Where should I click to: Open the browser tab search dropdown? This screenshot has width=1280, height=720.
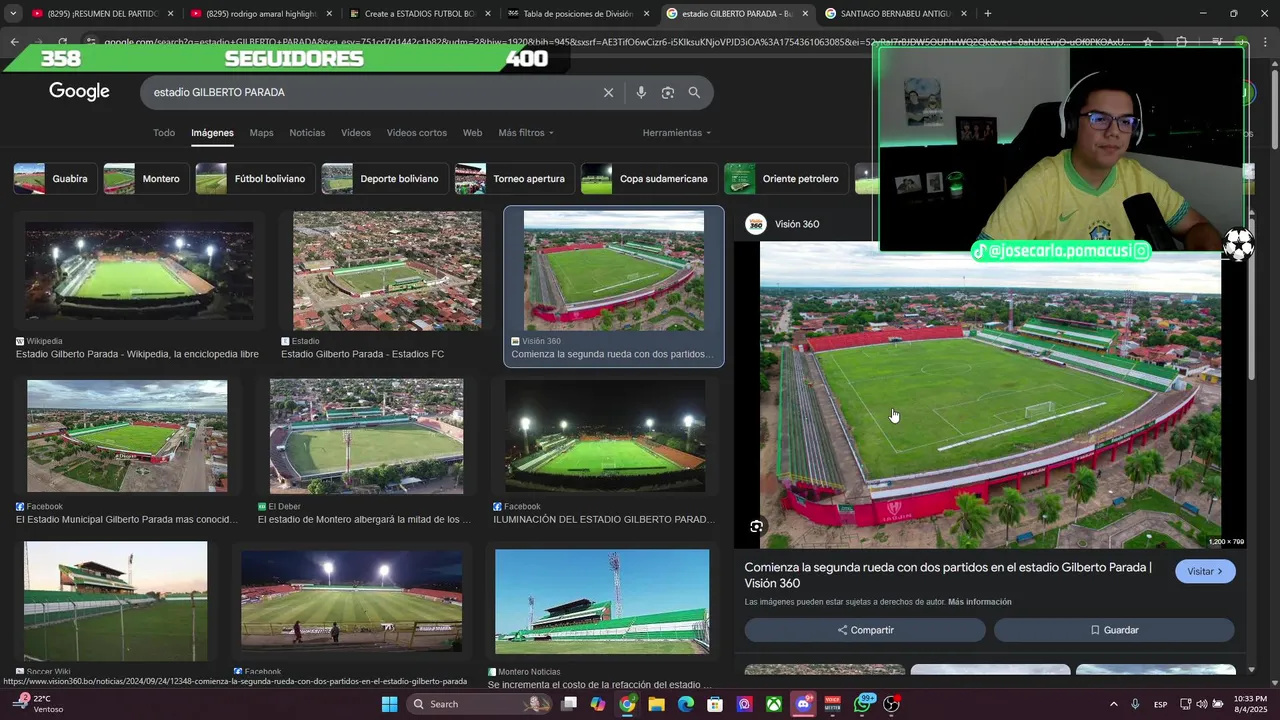[13, 14]
